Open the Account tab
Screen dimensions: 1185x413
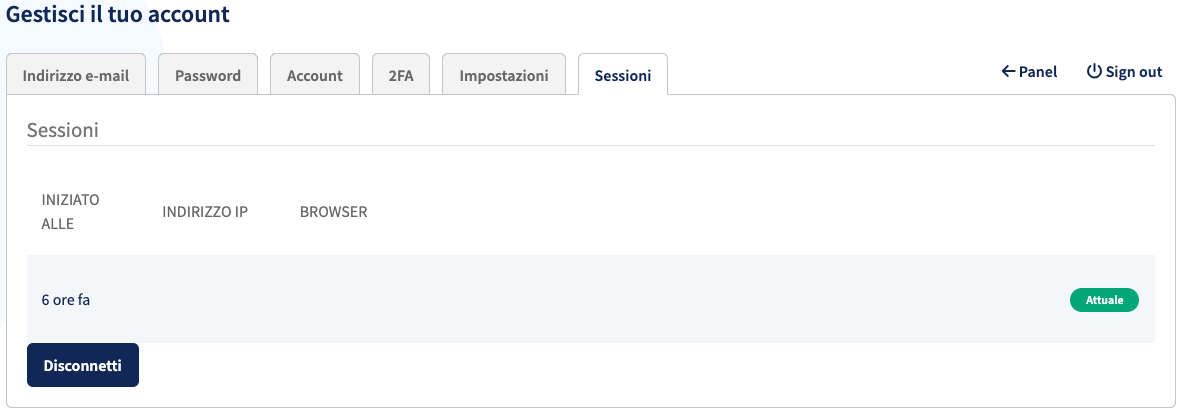tap(314, 76)
